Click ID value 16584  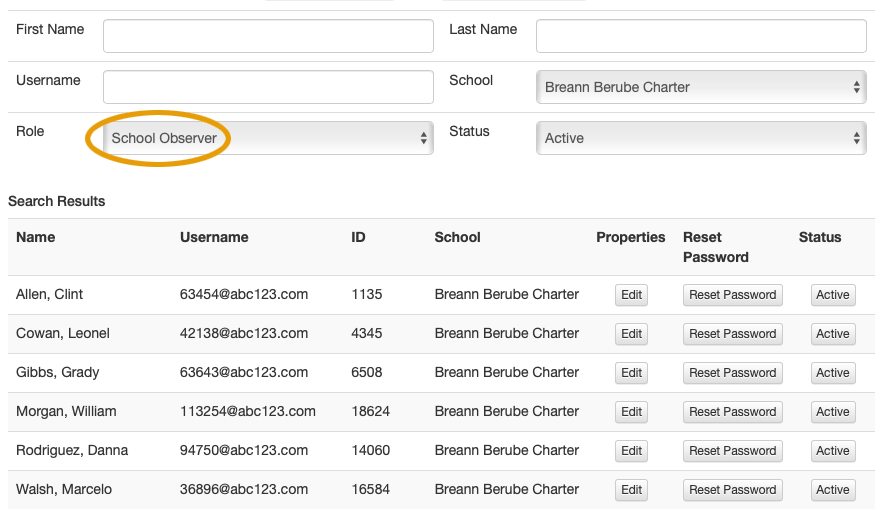point(371,490)
